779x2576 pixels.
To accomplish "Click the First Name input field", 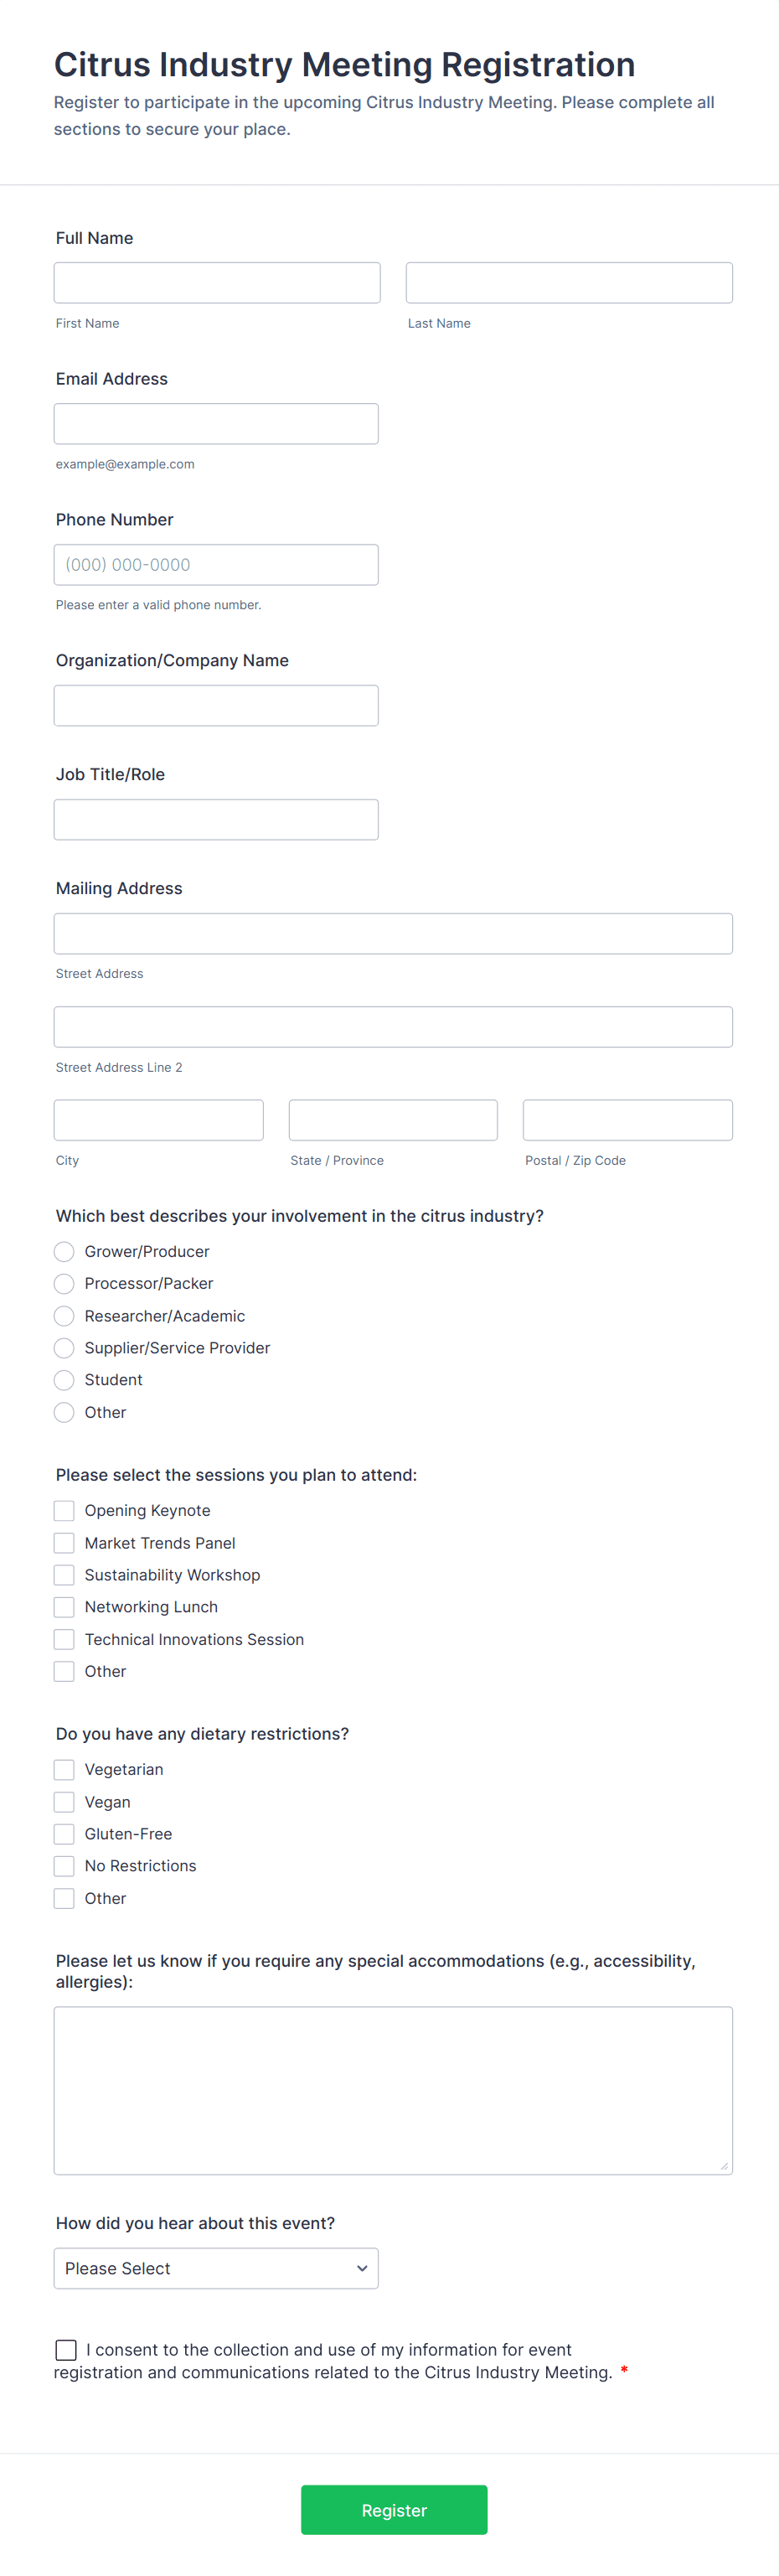I will pos(217,283).
